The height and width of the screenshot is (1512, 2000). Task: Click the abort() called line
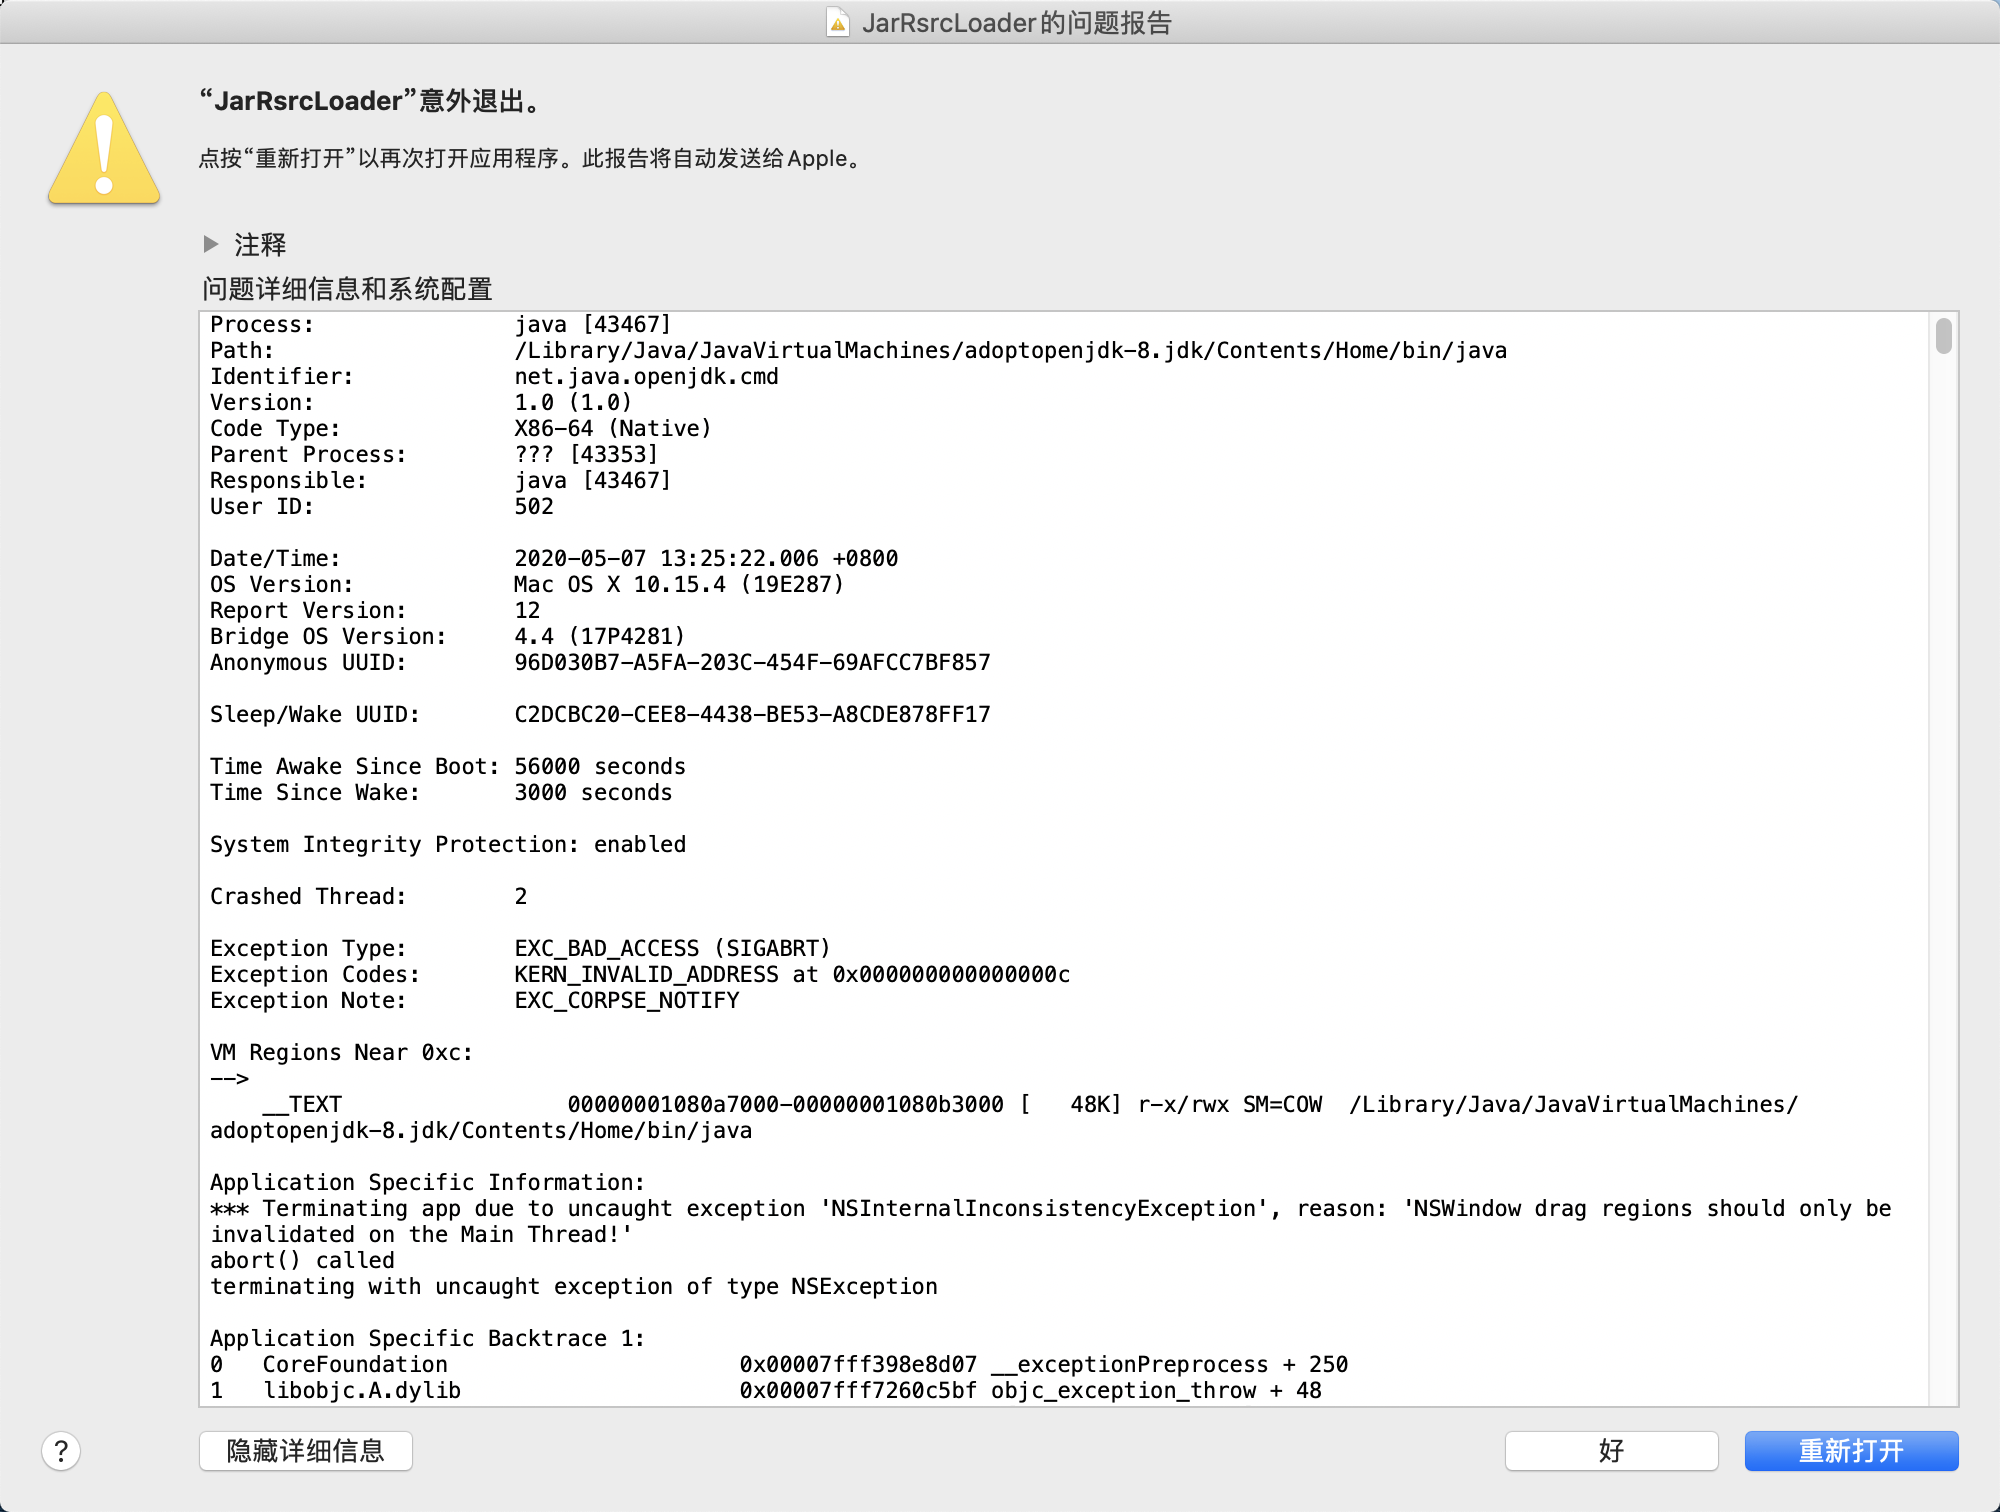302,1260
